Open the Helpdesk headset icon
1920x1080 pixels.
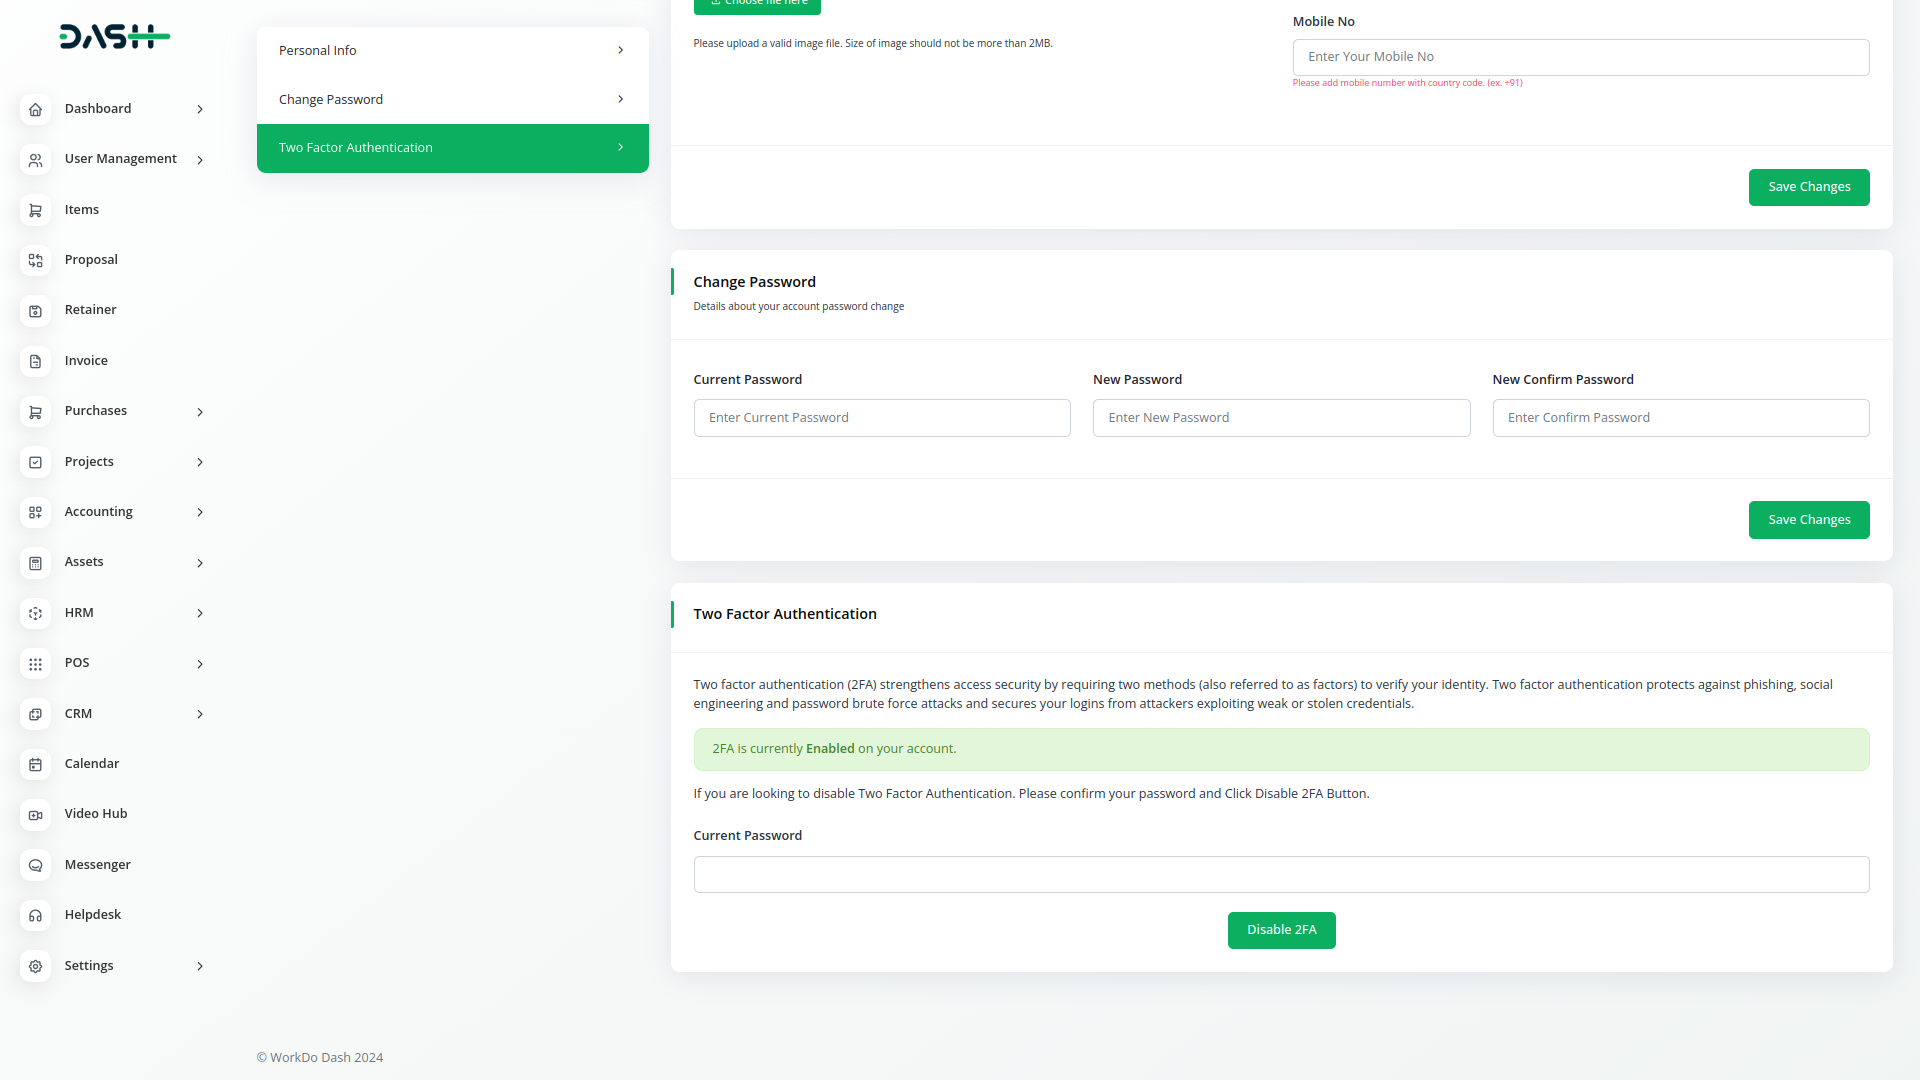point(35,916)
